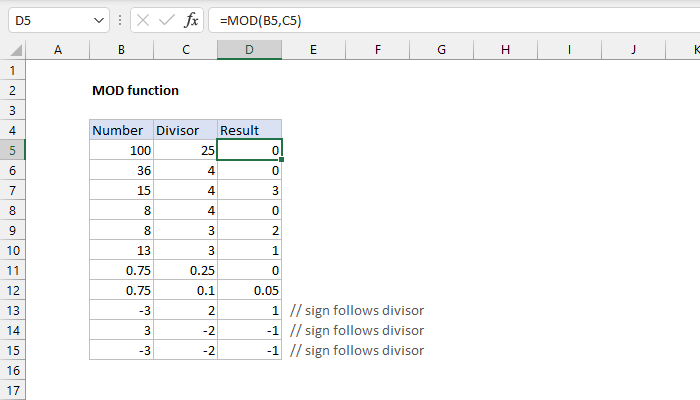Select column H header
The height and width of the screenshot is (400, 700).
(x=505, y=50)
